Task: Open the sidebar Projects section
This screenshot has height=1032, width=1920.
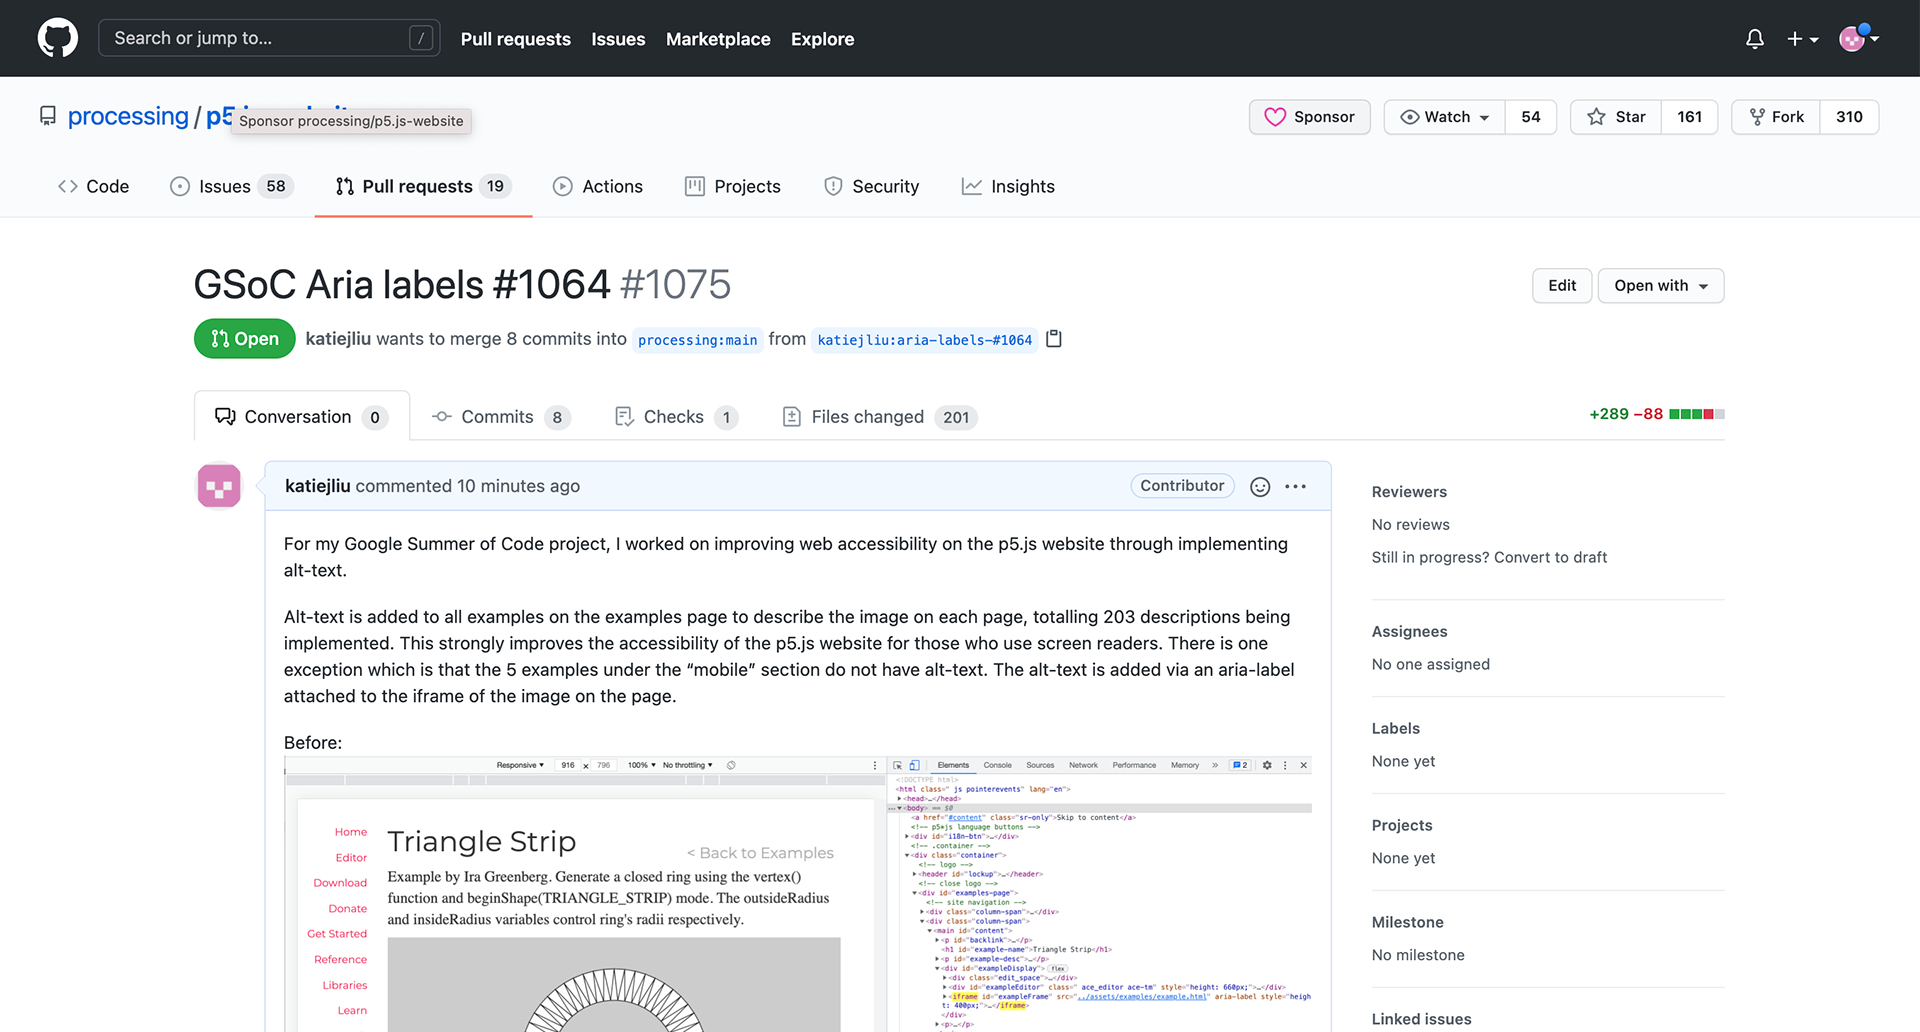Action: tap(1402, 825)
